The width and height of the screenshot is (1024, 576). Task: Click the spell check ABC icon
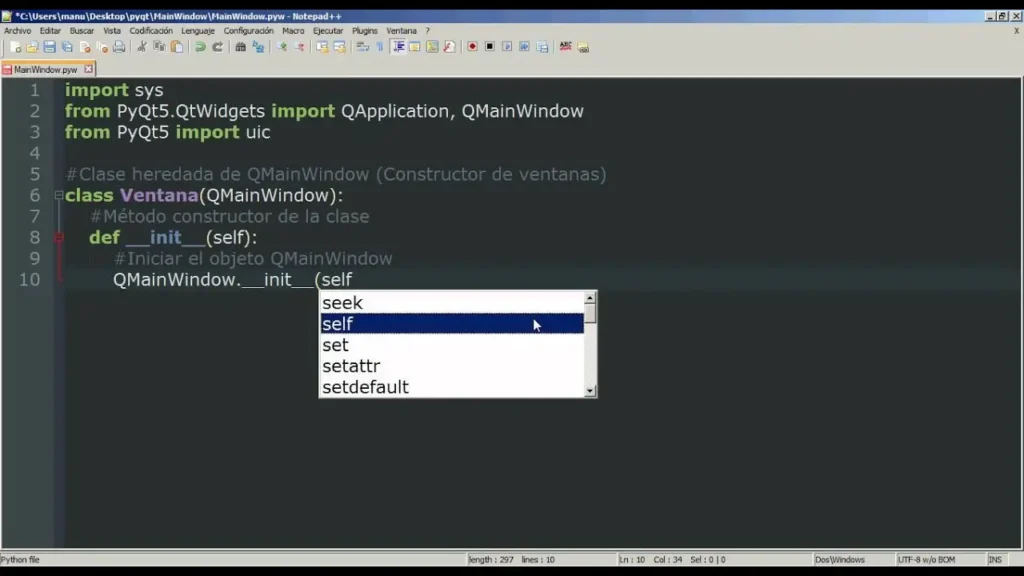pyautogui.click(x=566, y=47)
